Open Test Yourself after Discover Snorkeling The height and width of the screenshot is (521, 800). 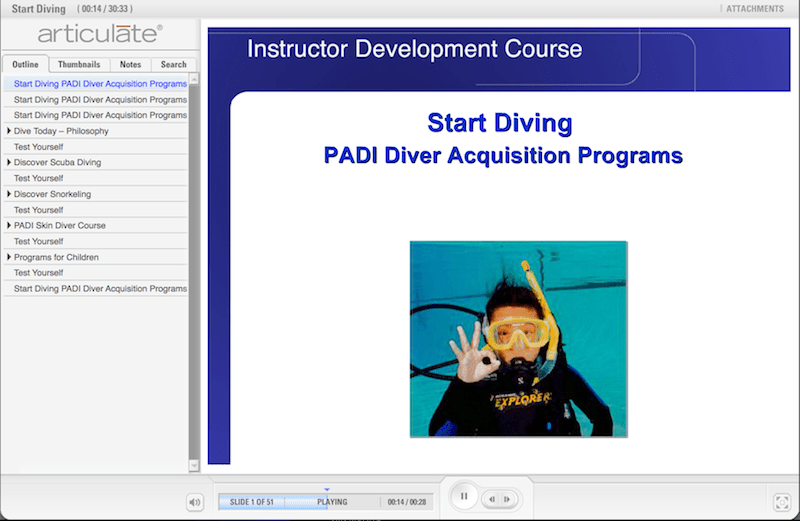tap(95, 210)
